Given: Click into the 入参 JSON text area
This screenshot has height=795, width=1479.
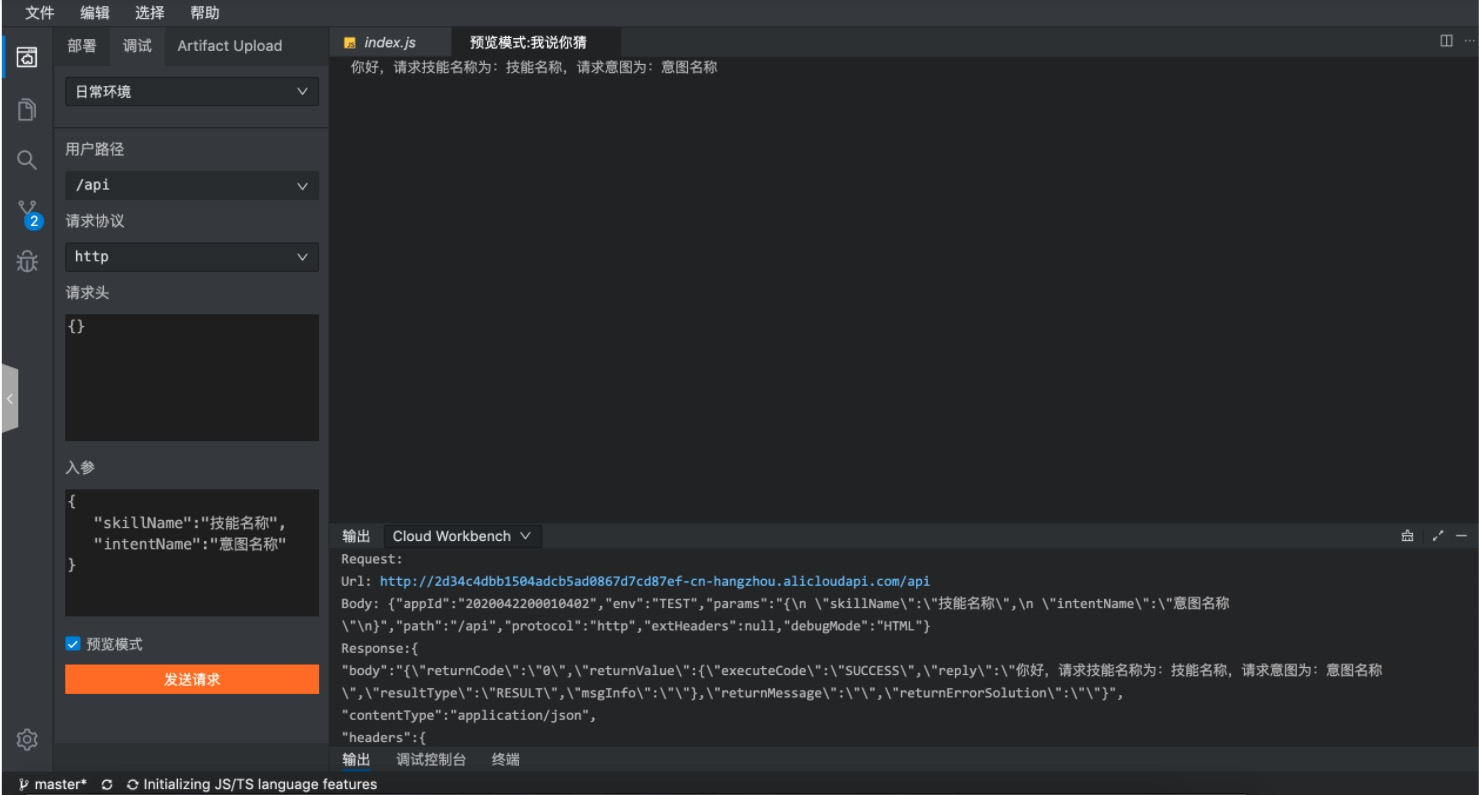Looking at the screenshot, I should (192, 553).
